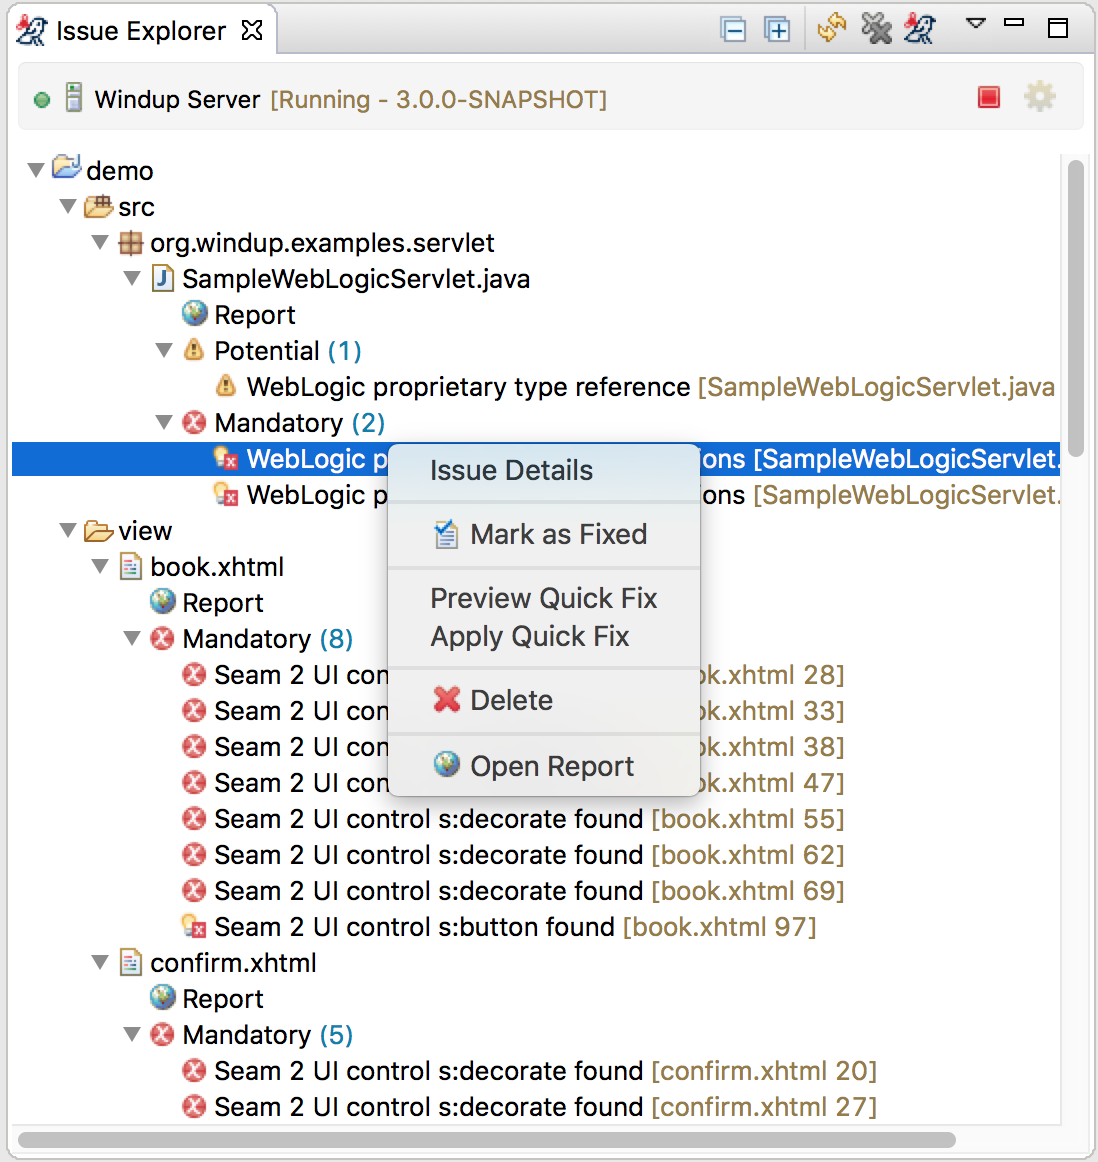Click the refresh arrows toolbar icon
Screen dimensions: 1098x1162
click(x=831, y=29)
